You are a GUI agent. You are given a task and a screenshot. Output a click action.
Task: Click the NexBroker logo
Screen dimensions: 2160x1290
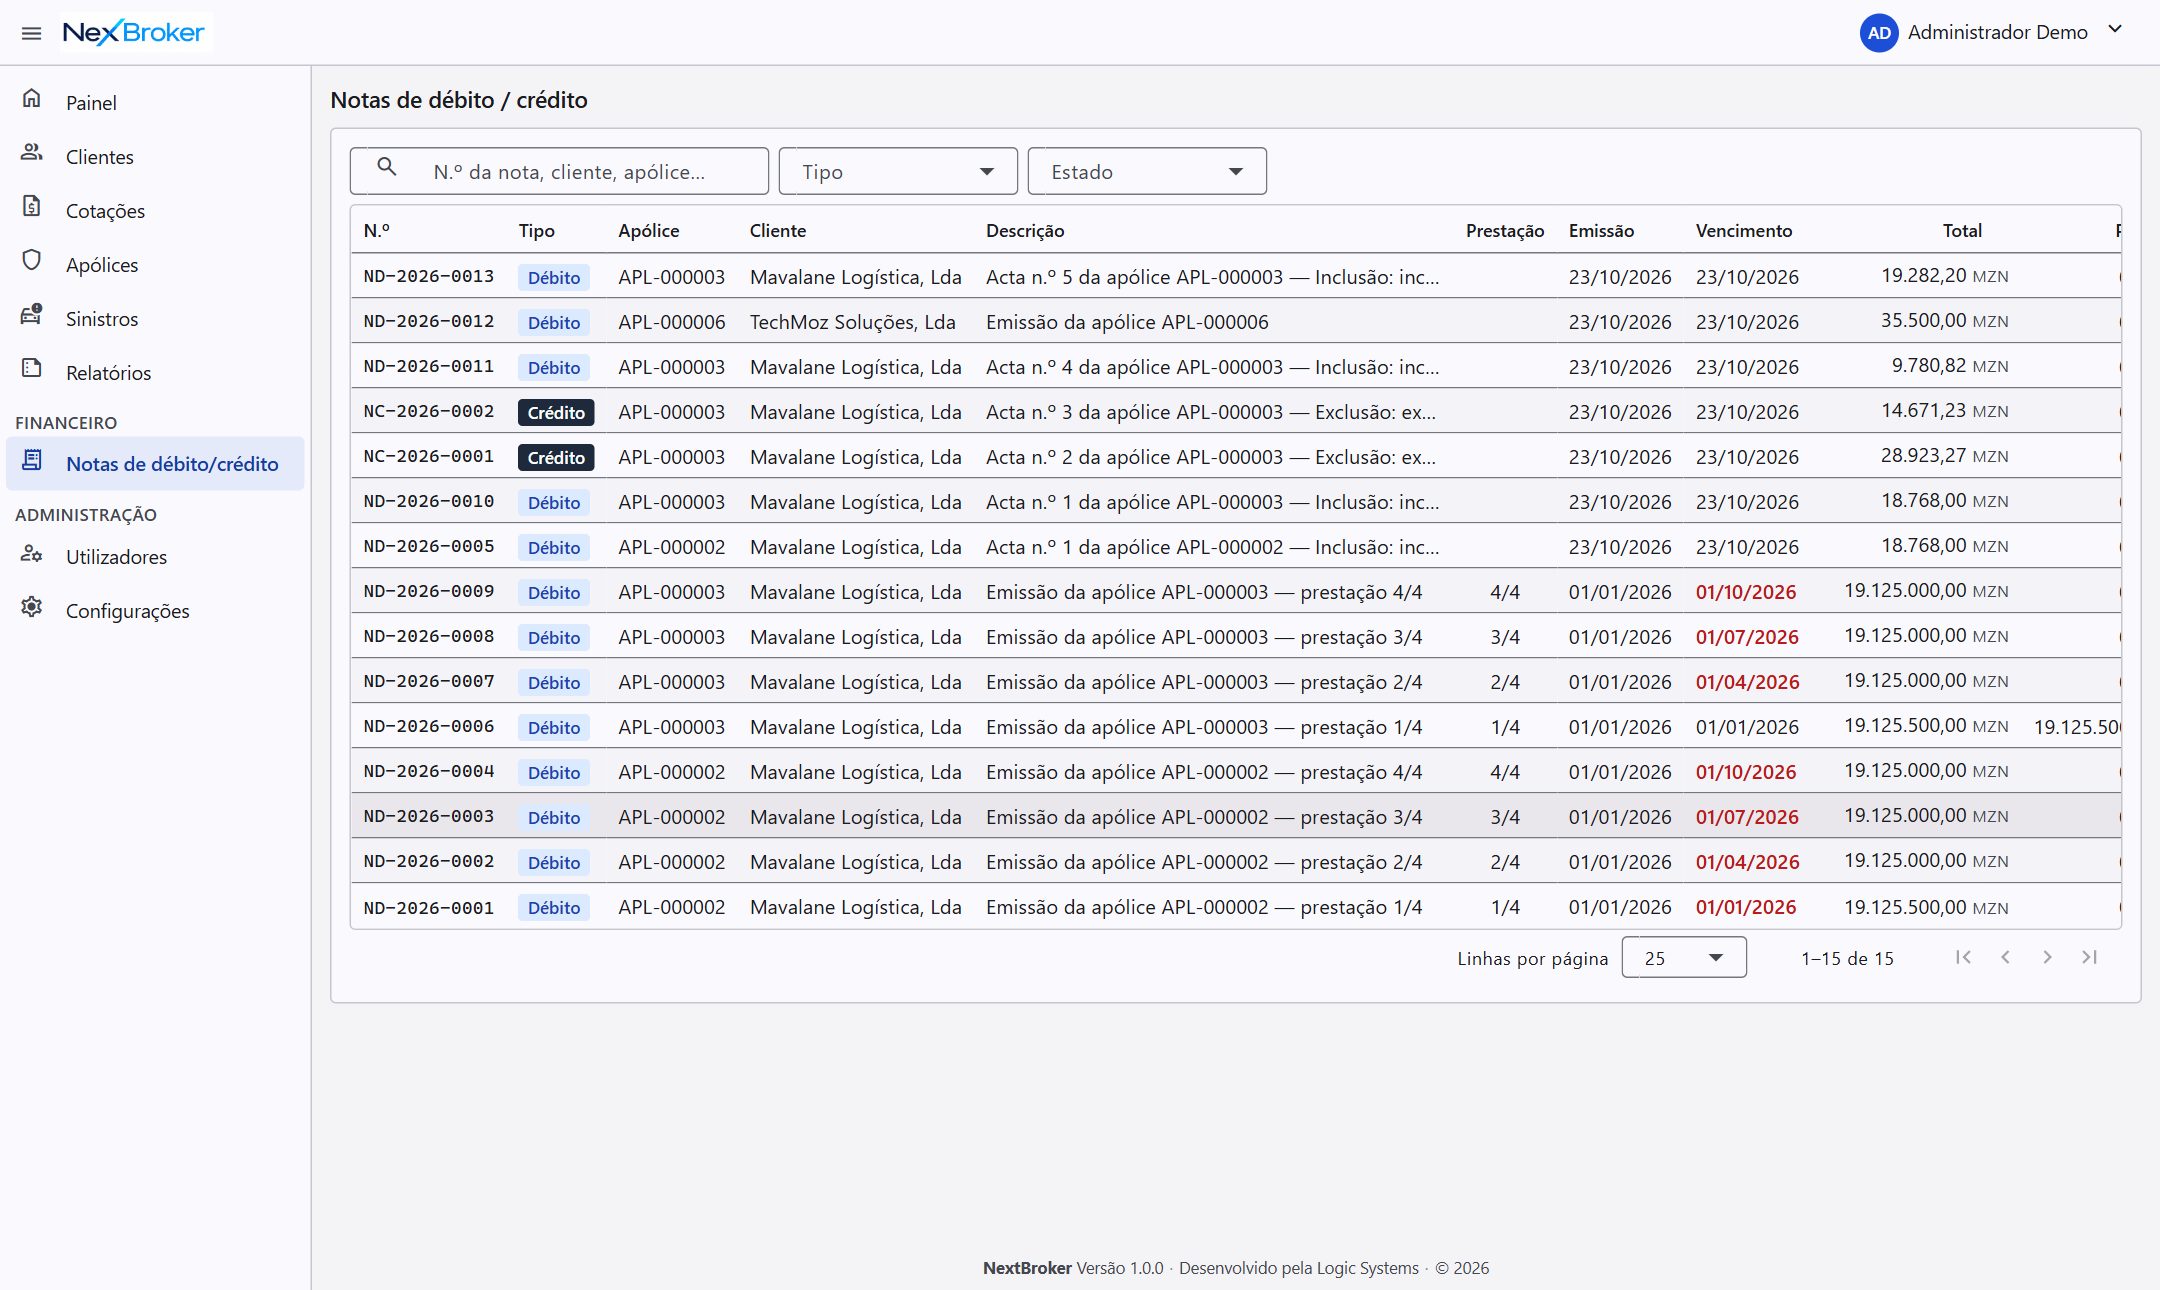pos(134,32)
